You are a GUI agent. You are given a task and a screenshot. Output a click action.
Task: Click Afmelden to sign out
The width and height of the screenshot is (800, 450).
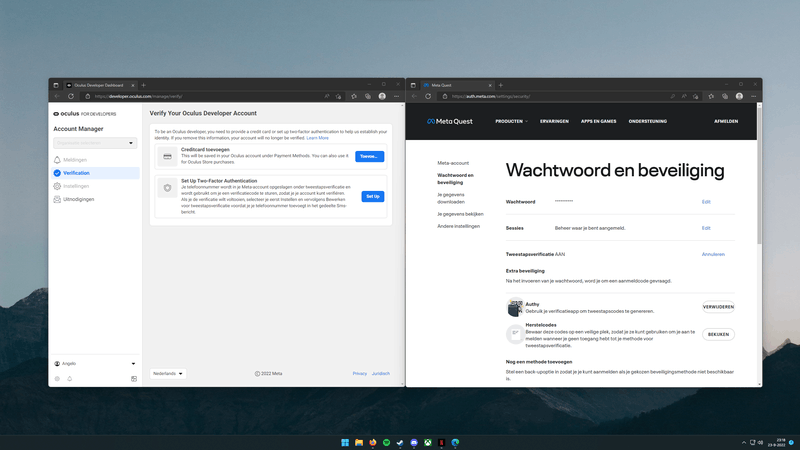click(x=726, y=121)
